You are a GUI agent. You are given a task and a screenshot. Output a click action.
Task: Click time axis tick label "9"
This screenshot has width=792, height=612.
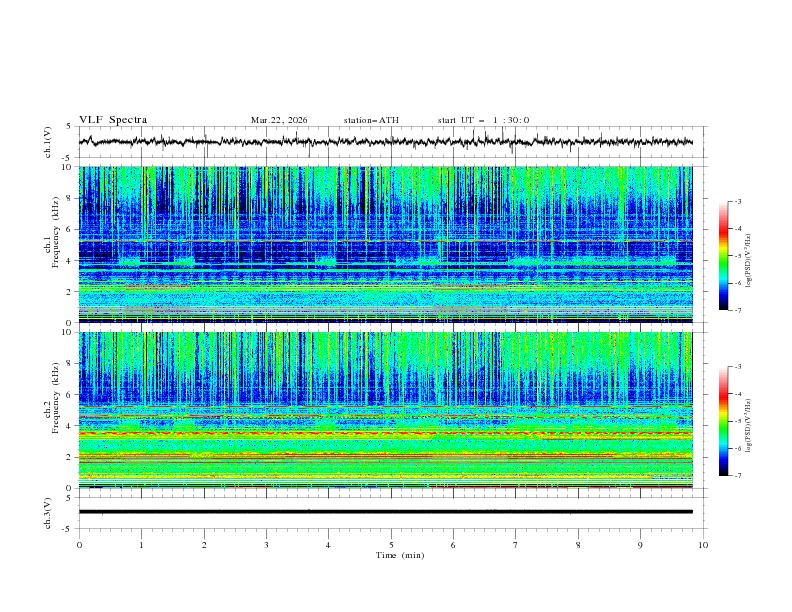click(x=640, y=545)
